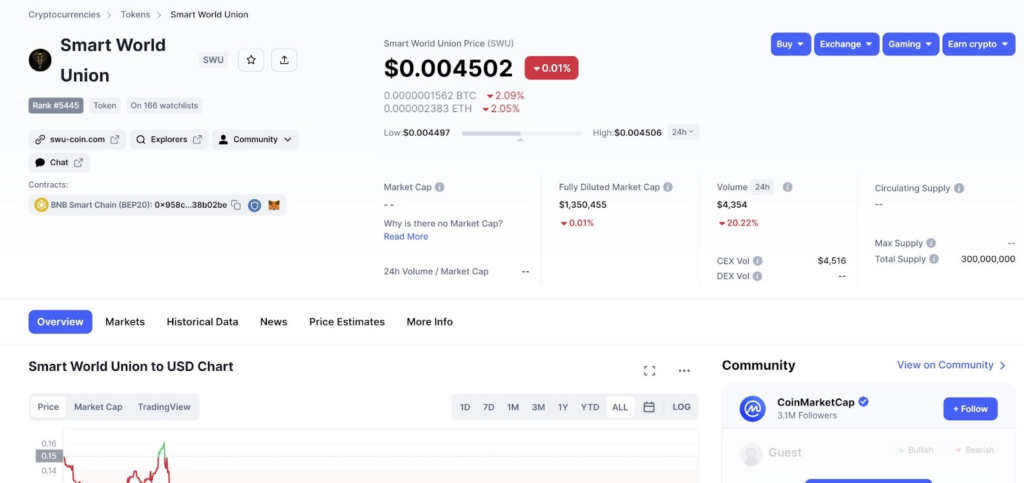
Task: Open chart calendar date picker
Action: pyautogui.click(x=648, y=407)
